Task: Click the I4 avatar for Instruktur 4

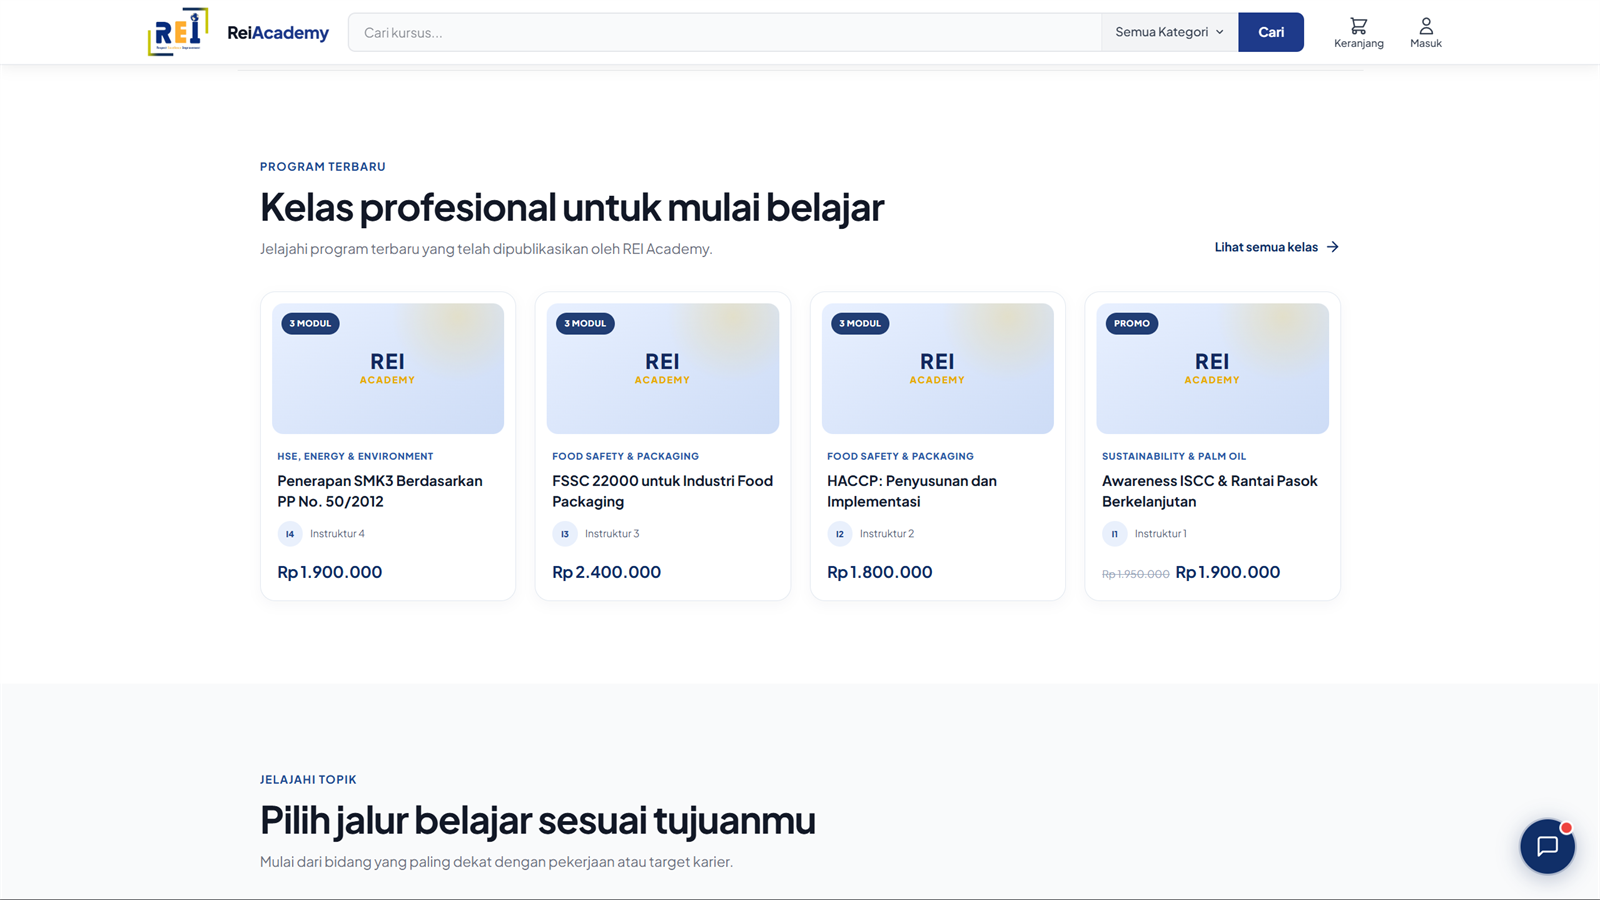Action: [290, 534]
